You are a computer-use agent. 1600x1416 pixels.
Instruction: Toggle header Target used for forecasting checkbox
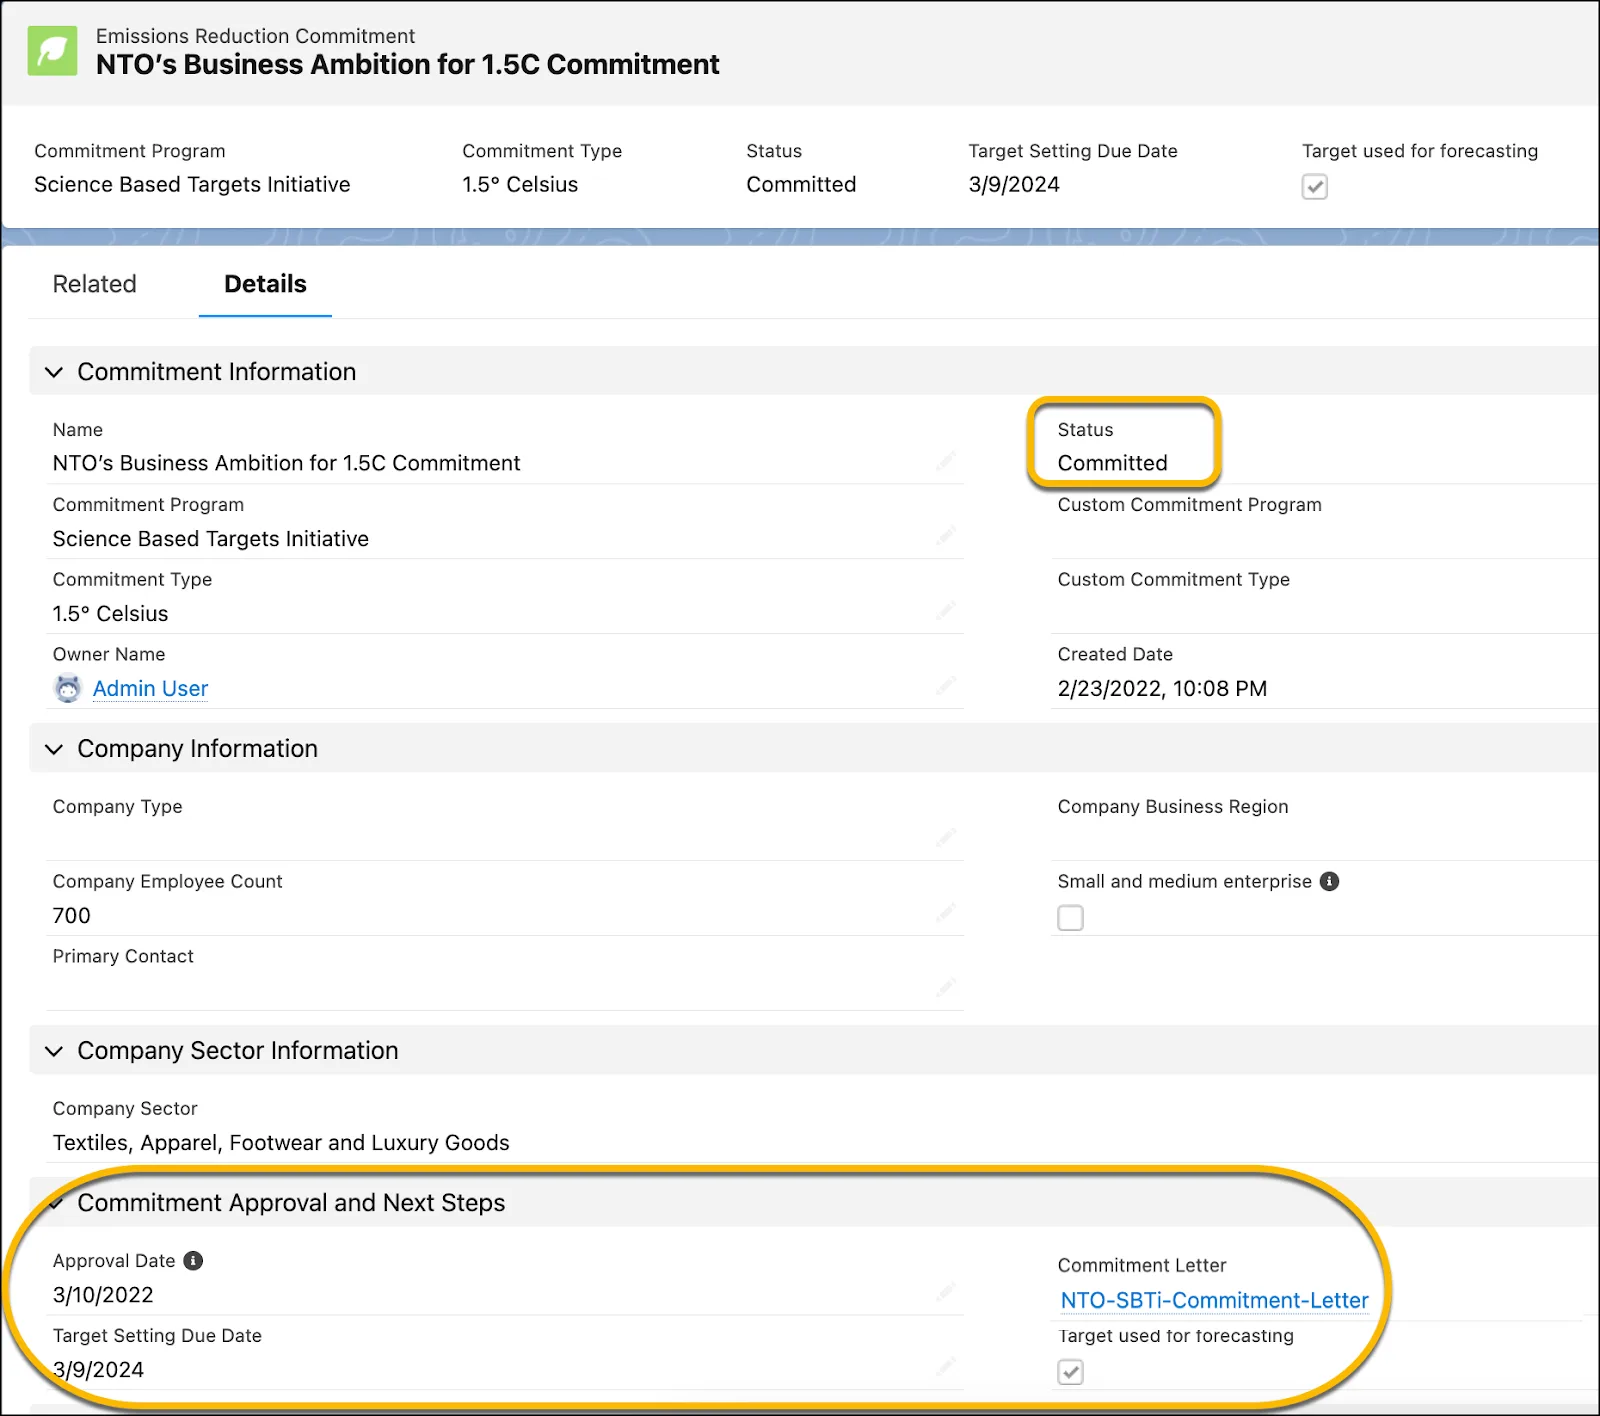click(1315, 187)
